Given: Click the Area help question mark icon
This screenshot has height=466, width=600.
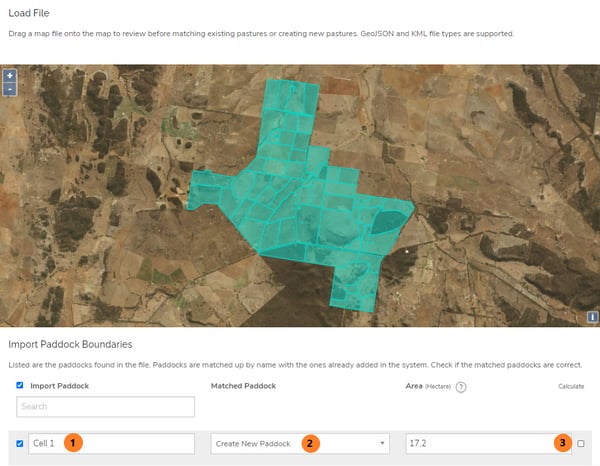Looking at the screenshot, I should (462, 386).
